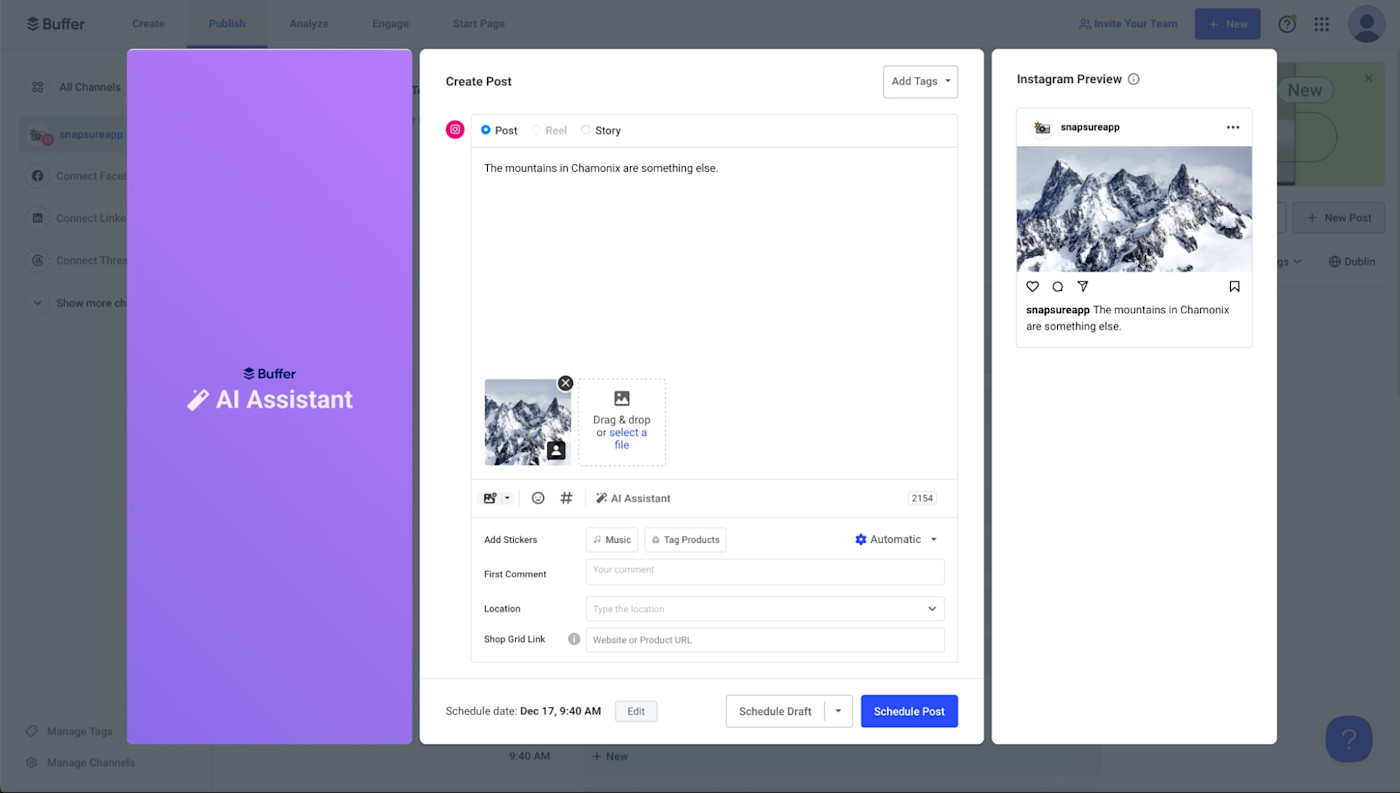Click the Schedule Post button

pyautogui.click(x=909, y=711)
